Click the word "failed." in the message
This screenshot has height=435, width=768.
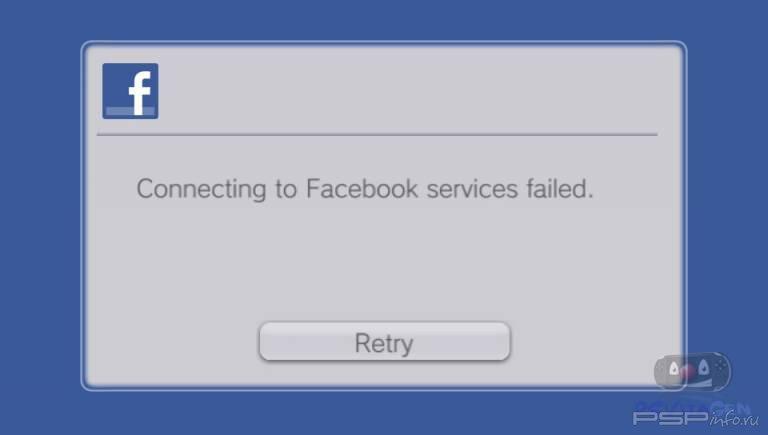pyautogui.click(x=560, y=189)
